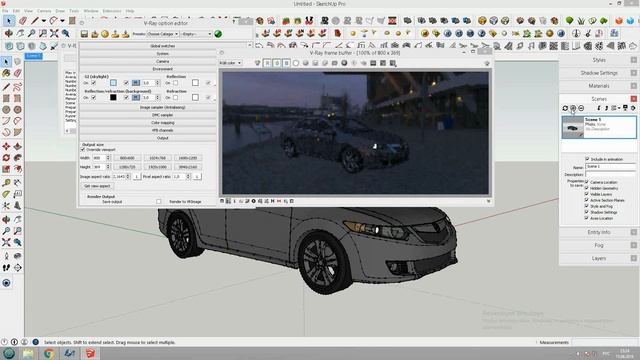Click the Get view aspect button

coord(97,186)
